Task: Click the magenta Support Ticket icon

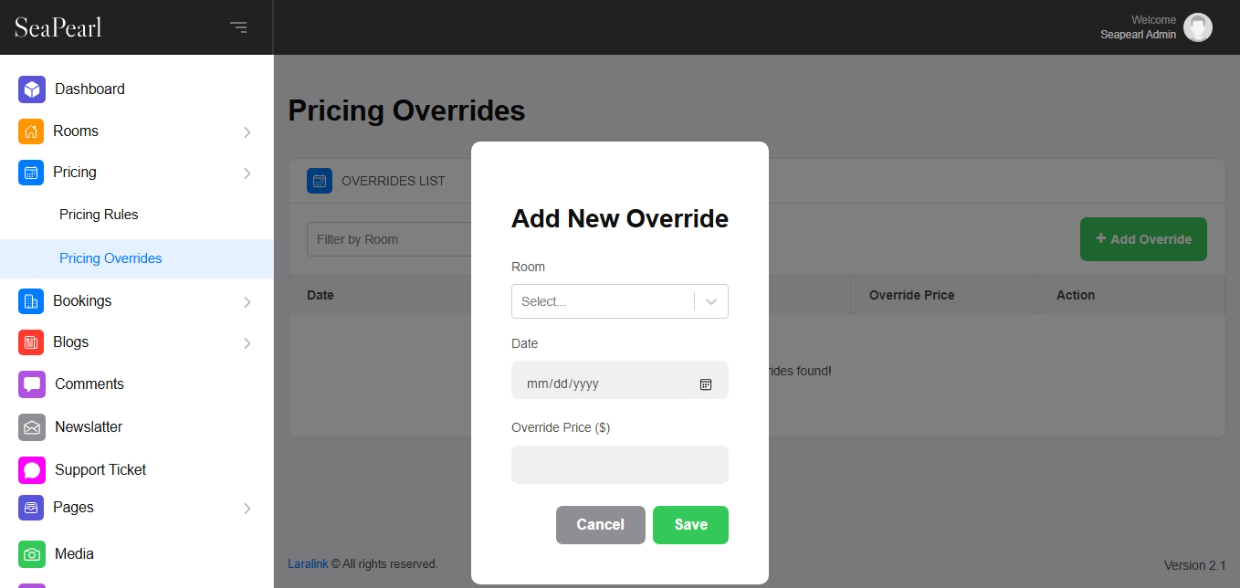Action: click(32, 470)
